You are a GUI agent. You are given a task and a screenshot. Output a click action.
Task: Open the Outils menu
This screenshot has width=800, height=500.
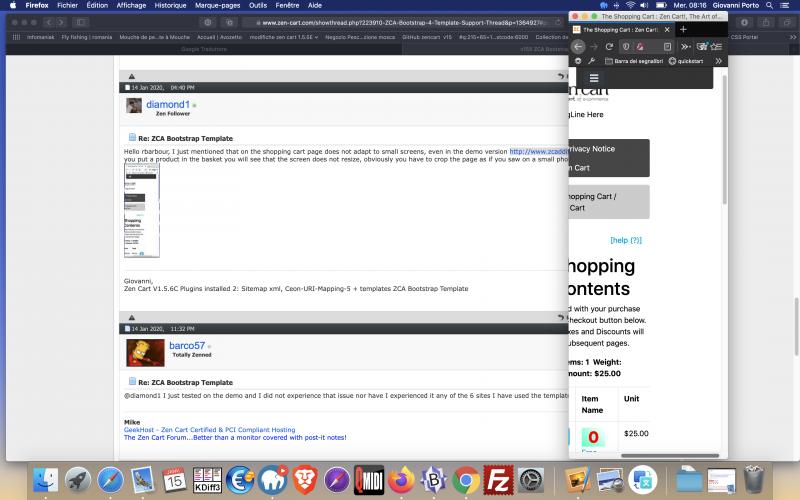(x=258, y=5)
